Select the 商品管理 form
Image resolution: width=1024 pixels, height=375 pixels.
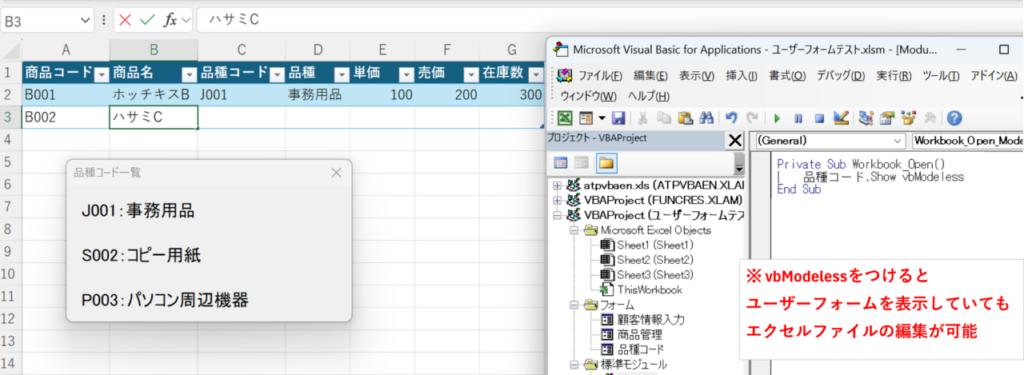pyautogui.click(x=641, y=334)
